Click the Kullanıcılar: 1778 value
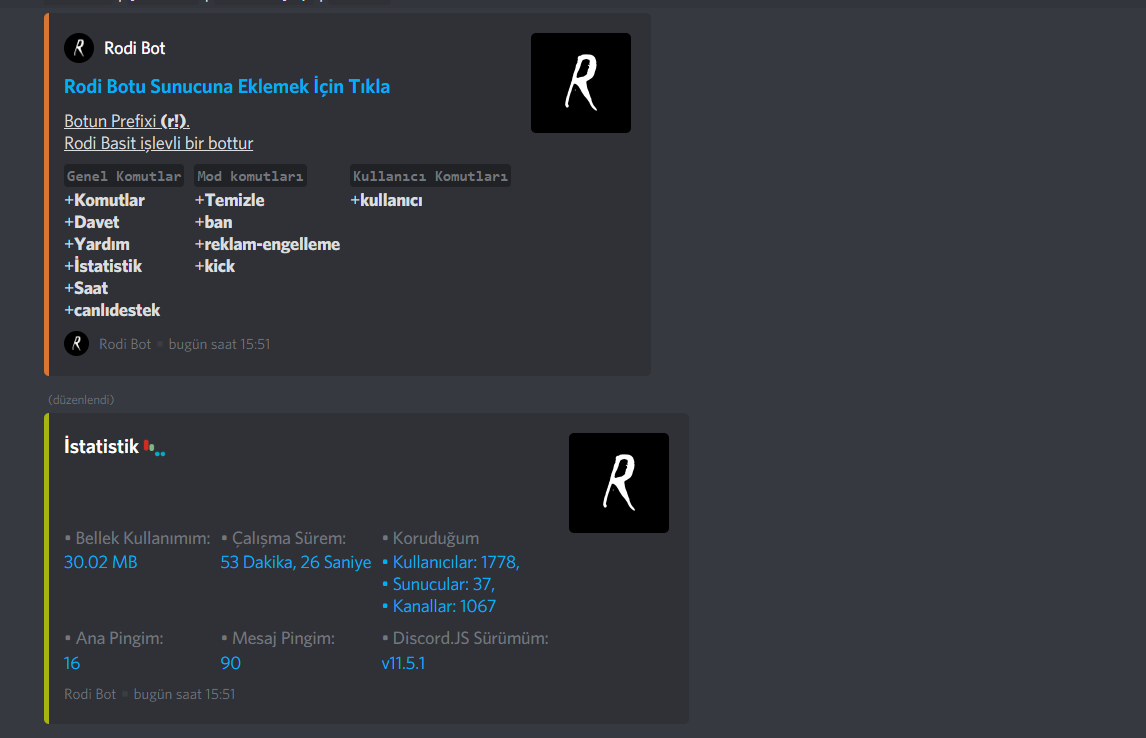Viewport: 1146px width, 738px height. (x=450, y=563)
